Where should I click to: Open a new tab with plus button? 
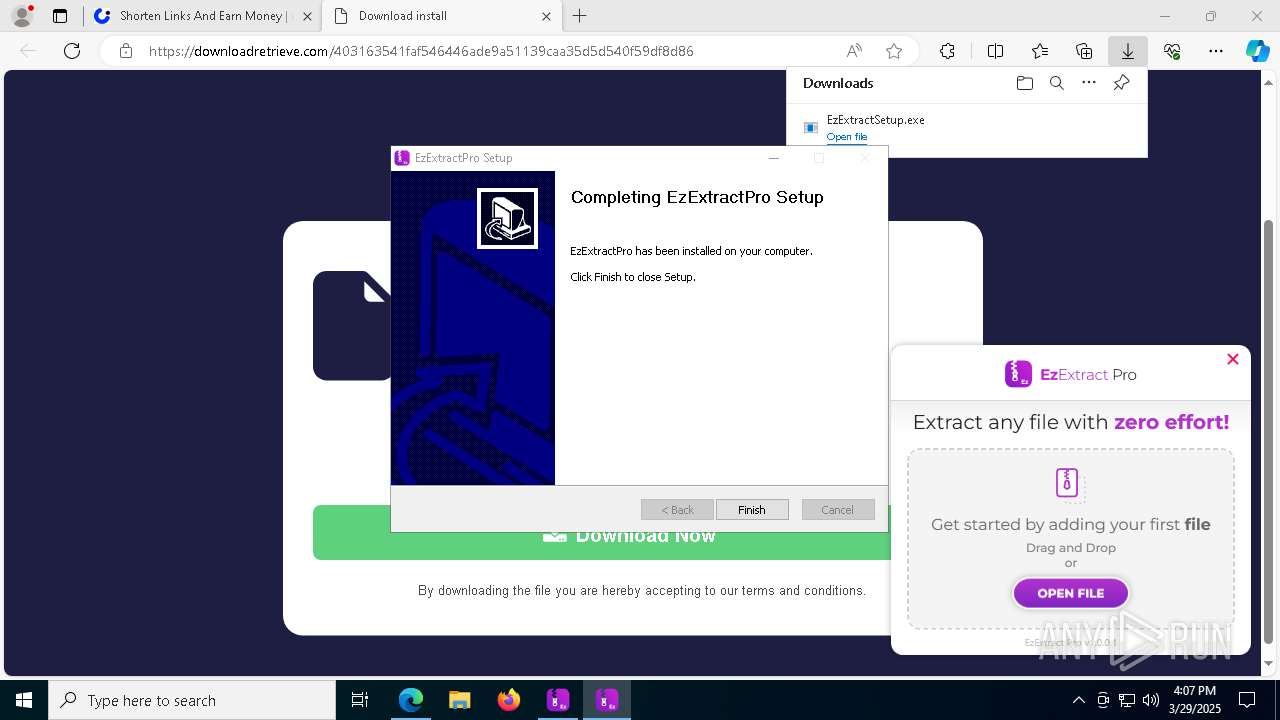580,16
